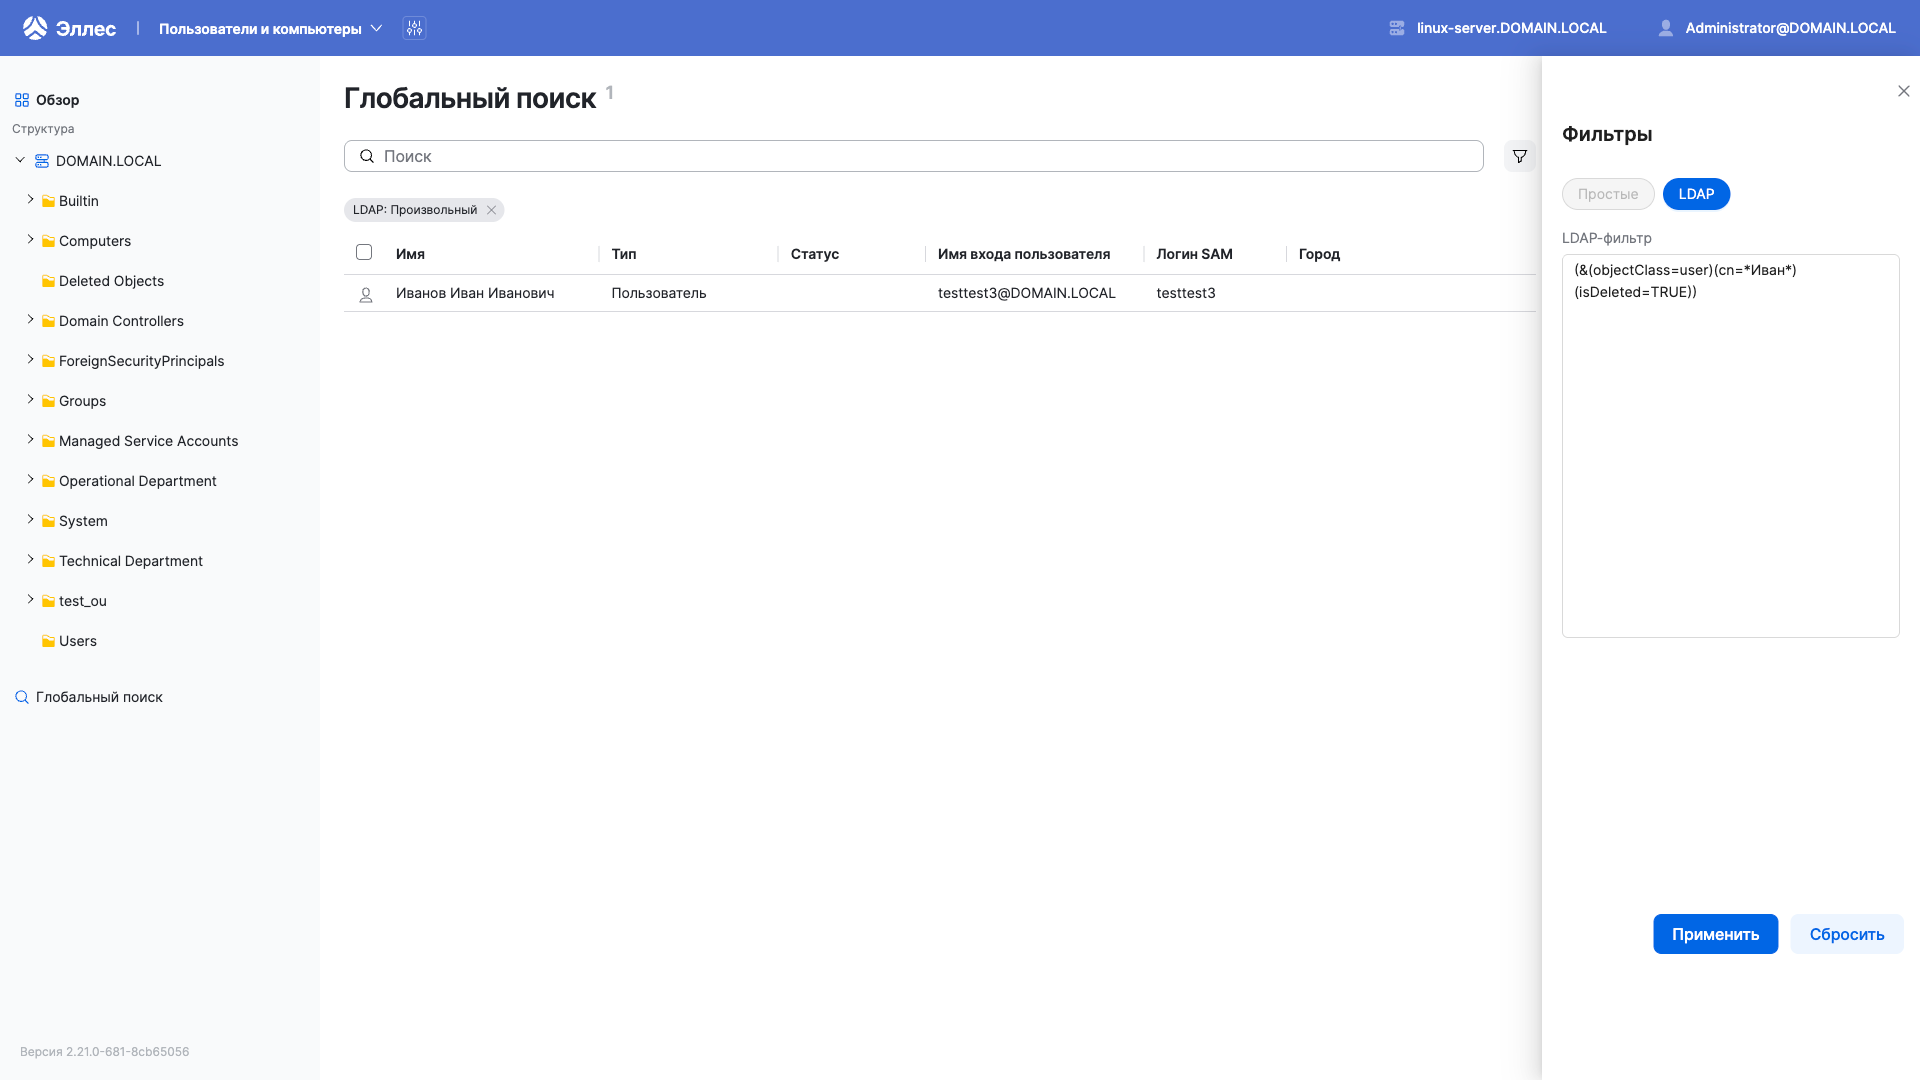Screen dimensions: 1920x1080
Task: Open Обзор in the sidebar
Action: pyautogui.click(x=58, y=100)
